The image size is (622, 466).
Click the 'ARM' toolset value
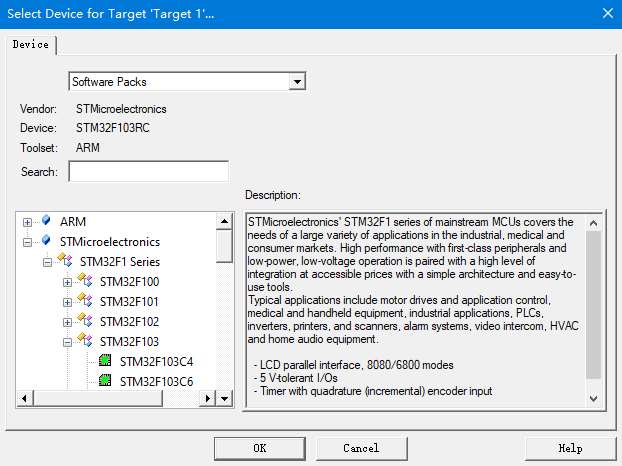[x=88, y=148]
